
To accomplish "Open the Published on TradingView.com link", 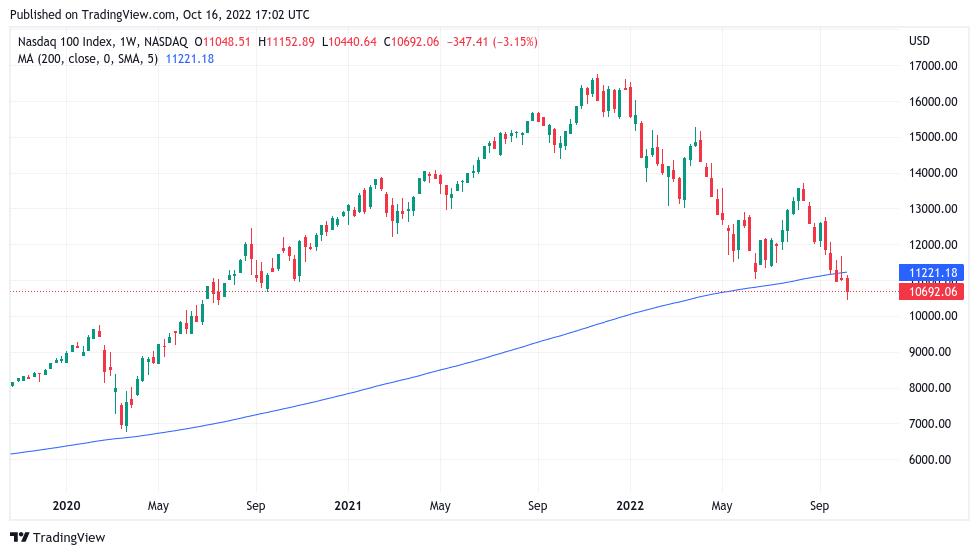I will (162, 15).
